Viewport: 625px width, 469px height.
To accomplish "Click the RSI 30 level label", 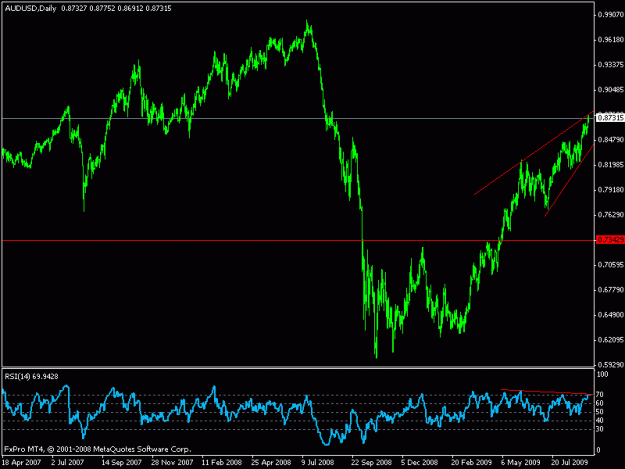I will coord(601,429).
